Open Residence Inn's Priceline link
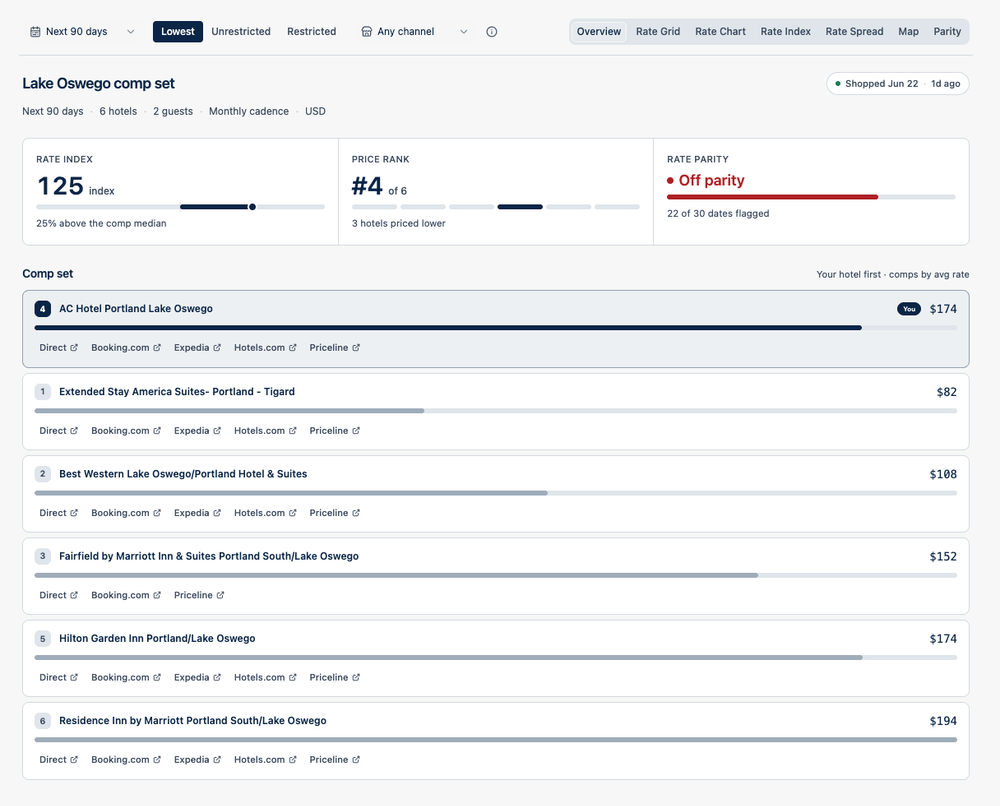 click(x=334, y=759)
